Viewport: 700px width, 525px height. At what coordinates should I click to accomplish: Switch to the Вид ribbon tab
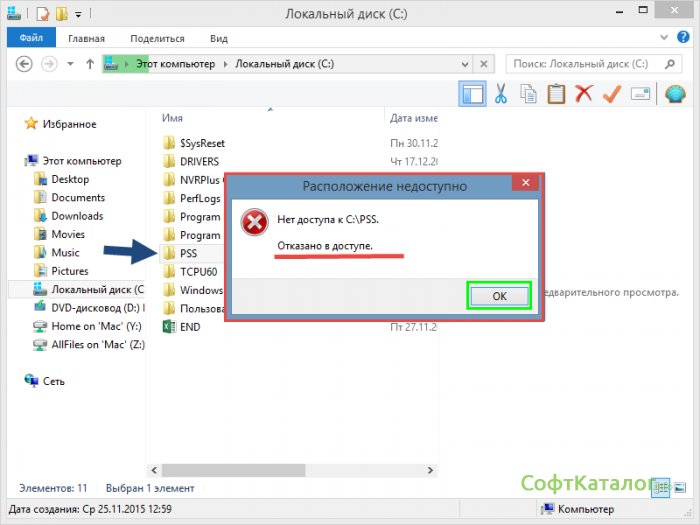(x=219, y=38)
